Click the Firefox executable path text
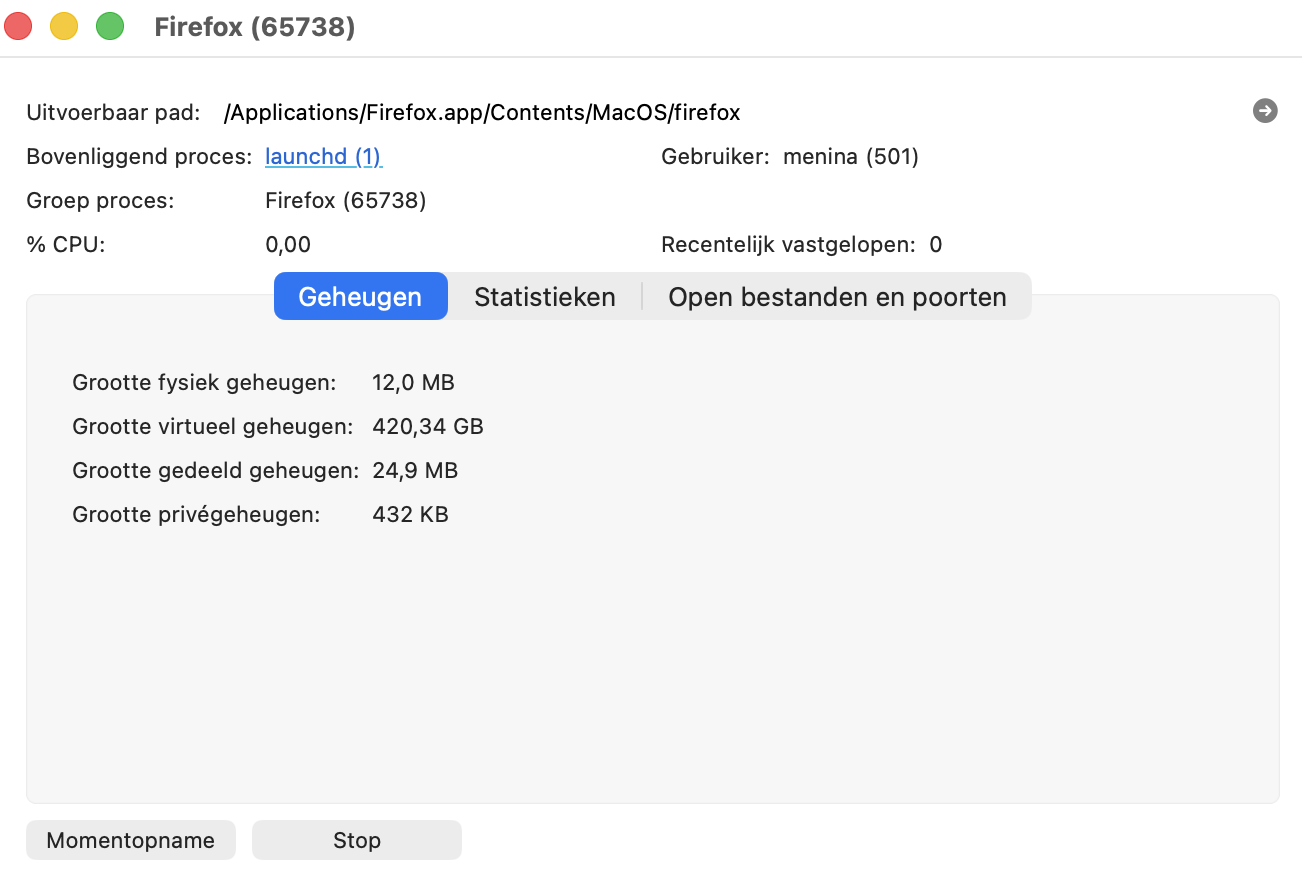The height and width of the screenshot is (880, 1302). (x=482, y=112)
